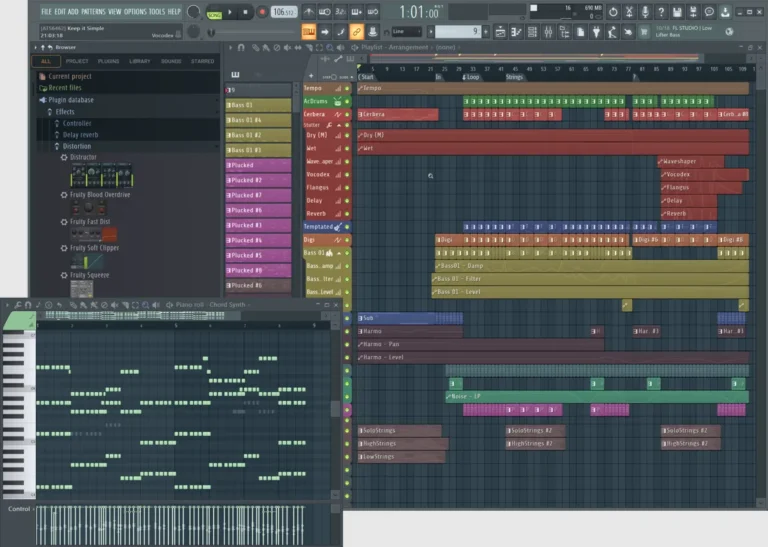
Task: Collapse the Stutter track group arrow
Action: pos(339,125)
